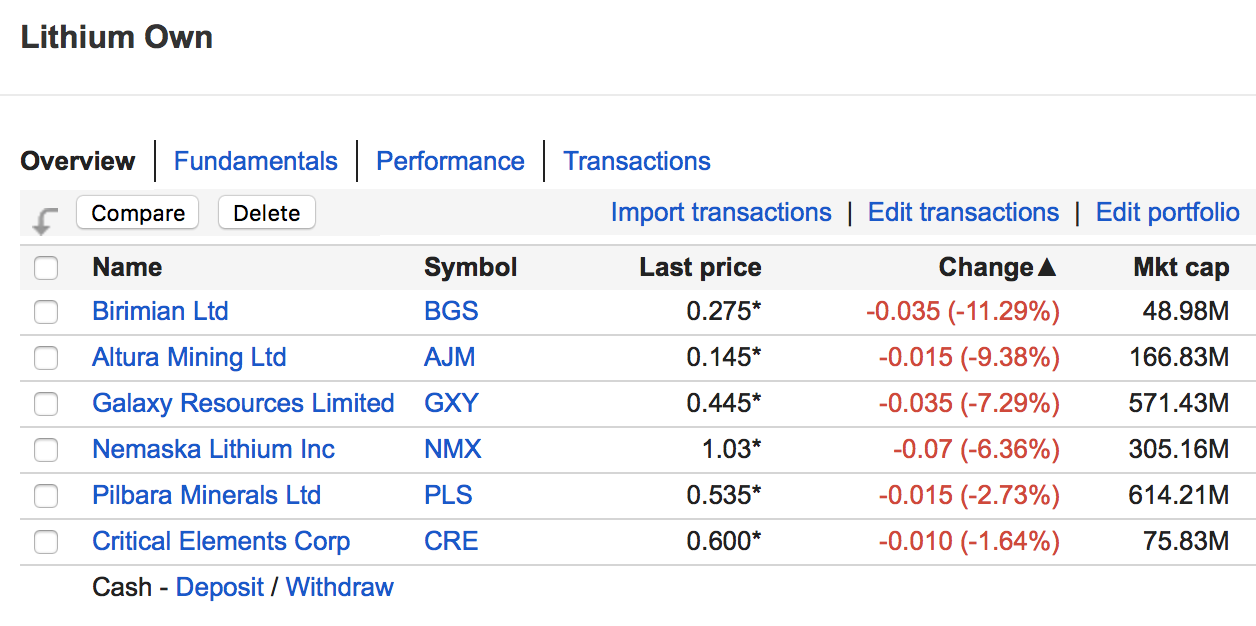Open the Import transactions link
Viewport: 1256px width, 626px height.
(x=721, y=213)
